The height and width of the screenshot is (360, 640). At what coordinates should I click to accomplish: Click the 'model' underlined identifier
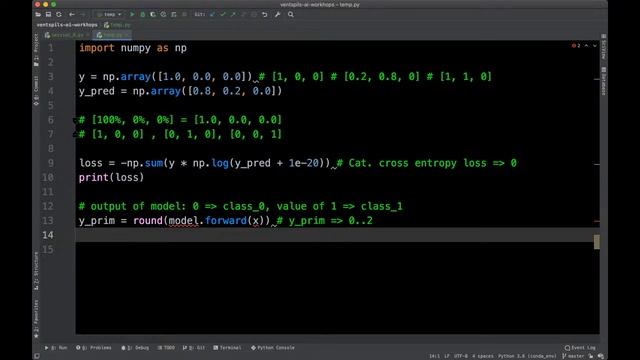[x=184, y=221]
